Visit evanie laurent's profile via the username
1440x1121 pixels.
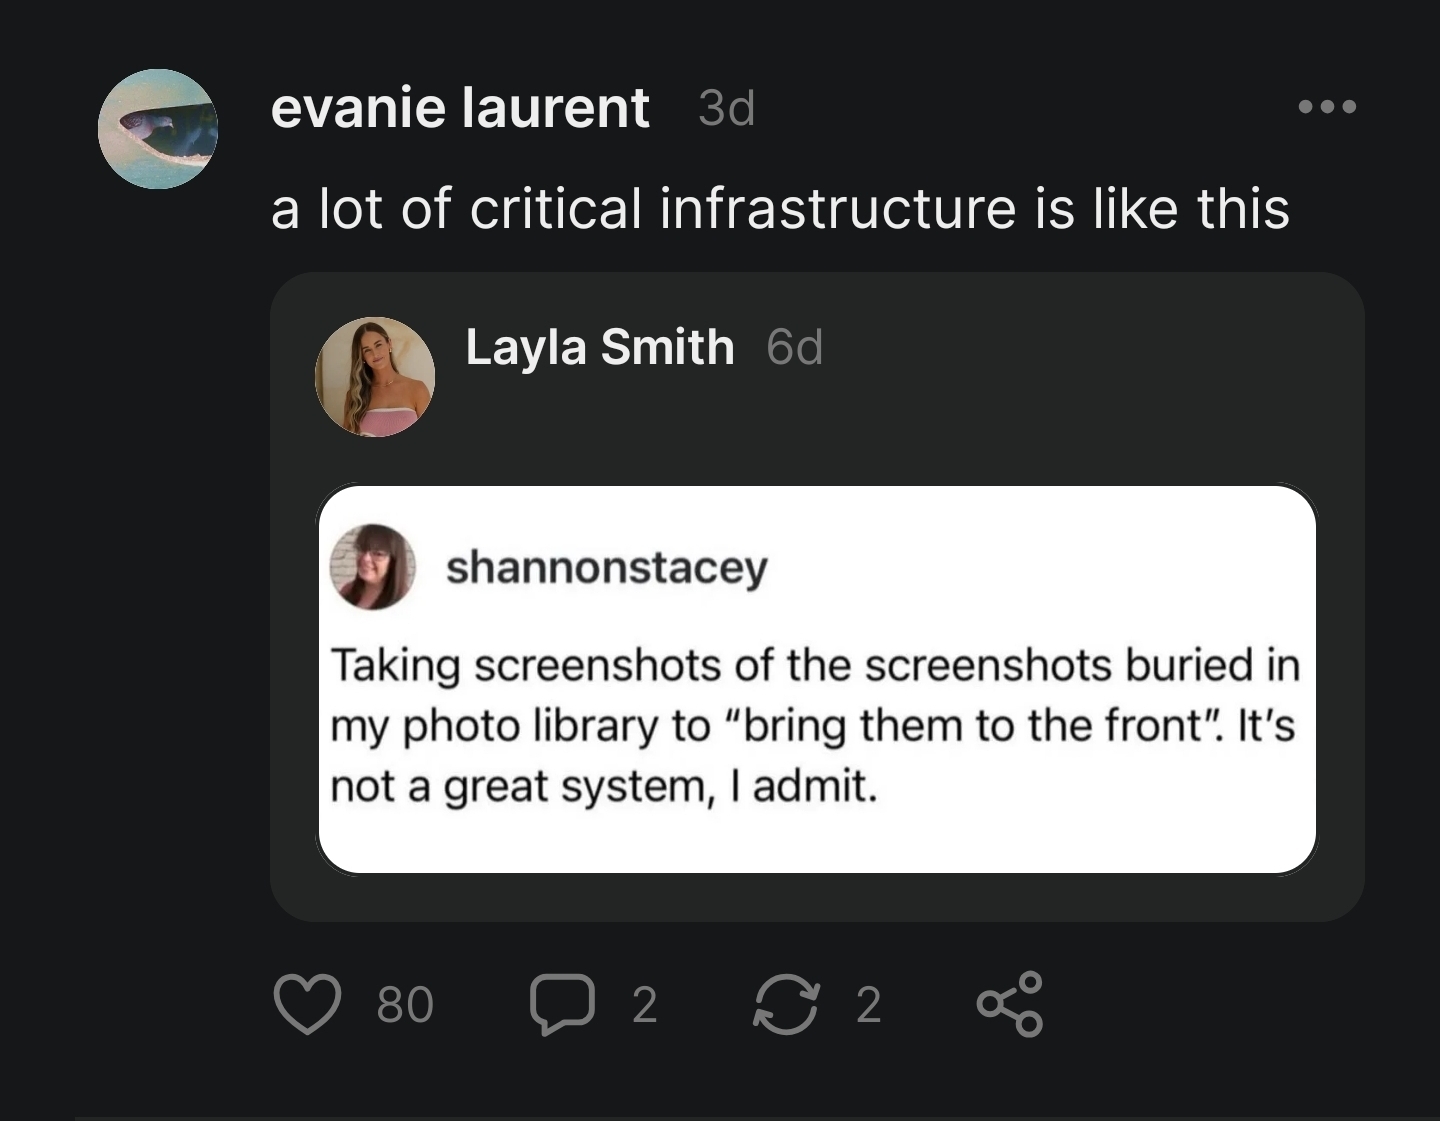(460, 108)
